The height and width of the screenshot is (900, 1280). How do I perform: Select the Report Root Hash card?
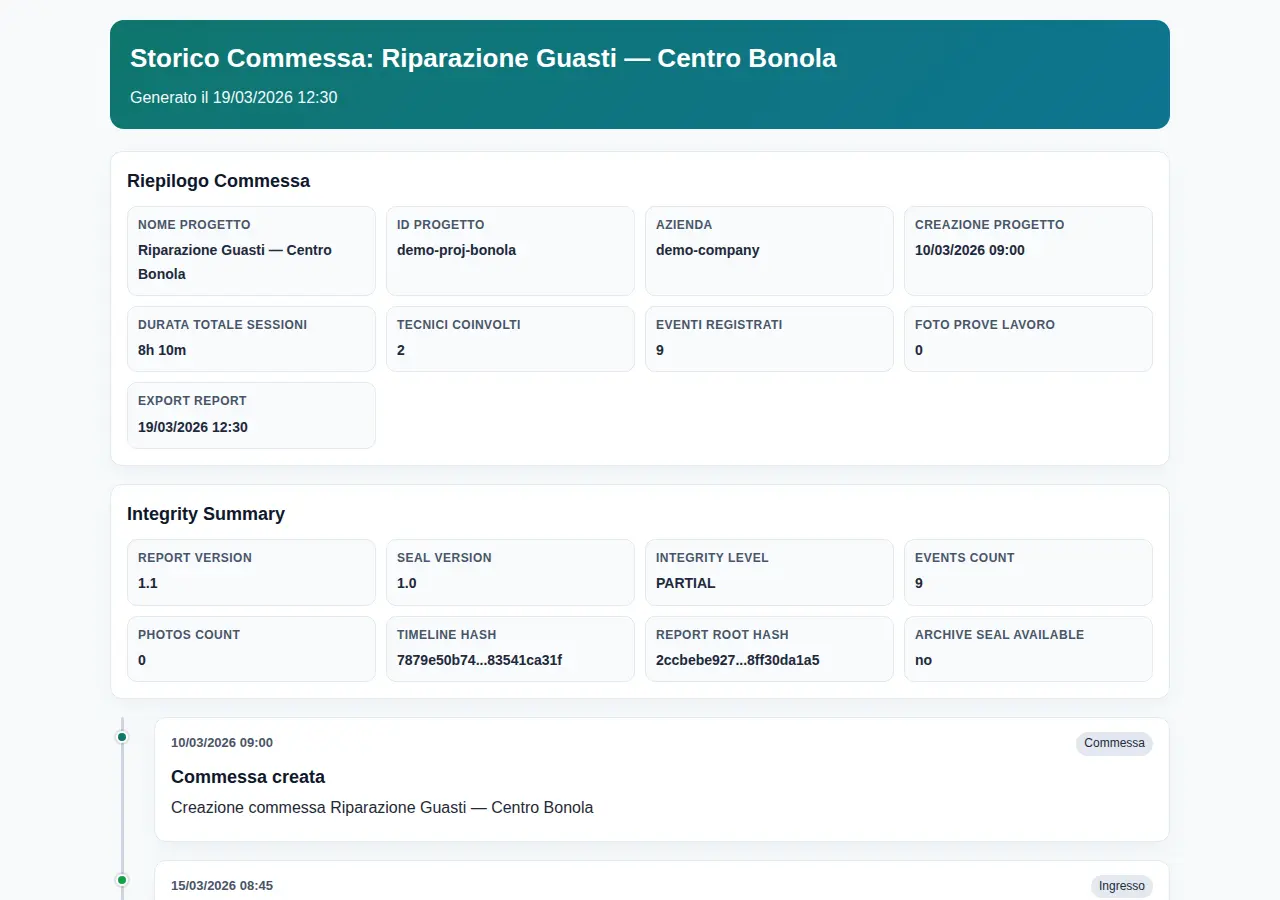(768, 648)
